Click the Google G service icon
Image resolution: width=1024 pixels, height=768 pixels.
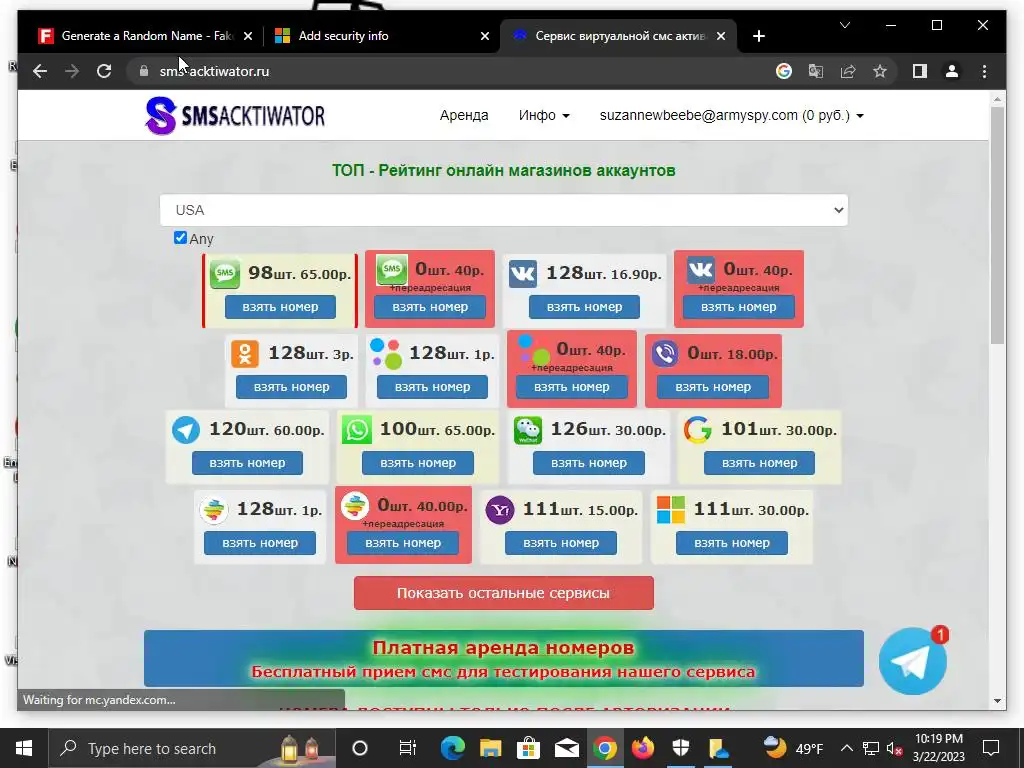[697, 430]
